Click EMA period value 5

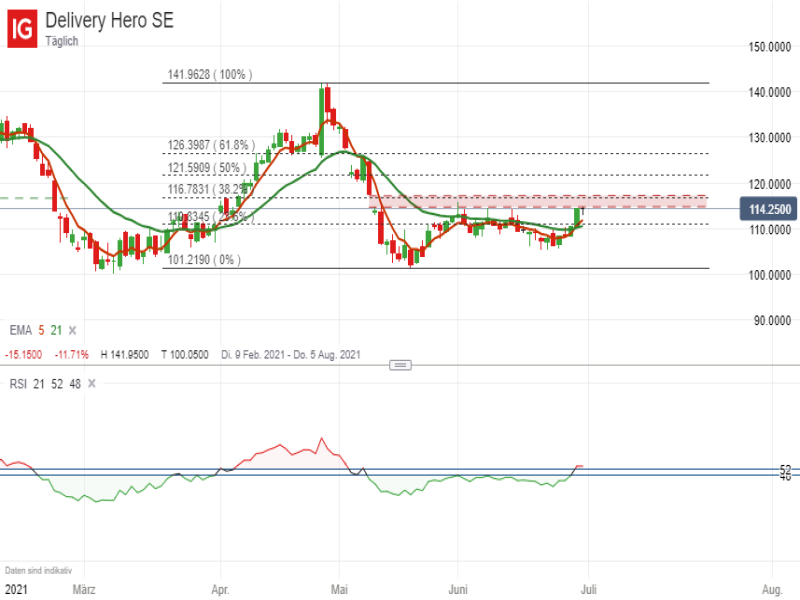pos(41,331)
